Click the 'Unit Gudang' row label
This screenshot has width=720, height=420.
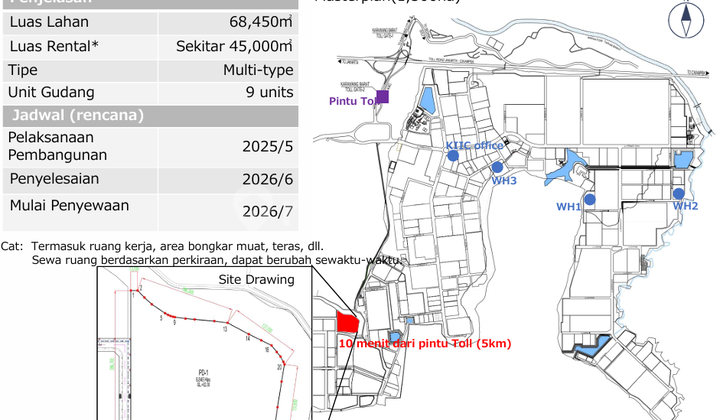click(51, 93)
